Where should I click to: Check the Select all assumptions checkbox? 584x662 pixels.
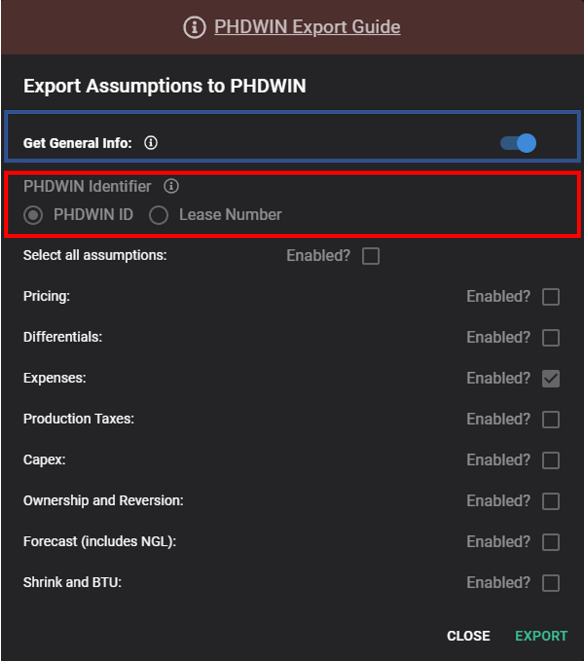tap(371, 256)
